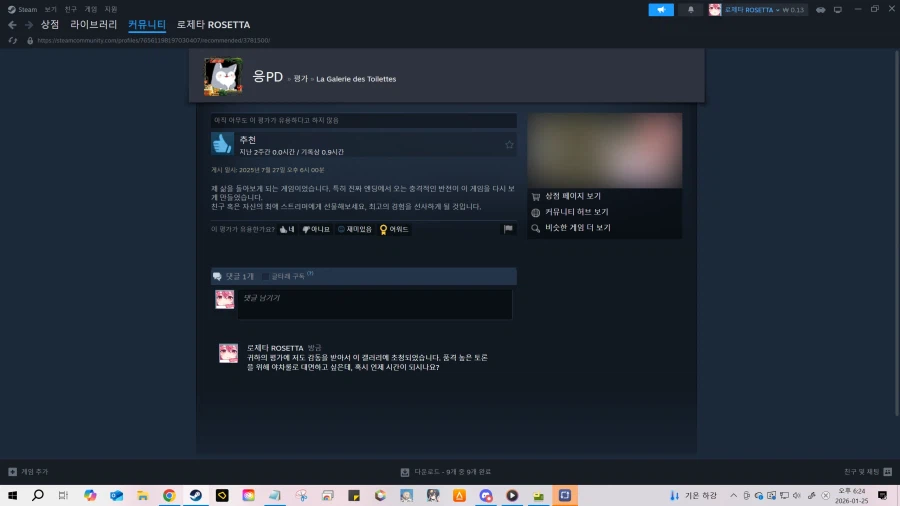
Task: Vote 아니요 (No) on review helpfulness
Action: pos(316,229)
